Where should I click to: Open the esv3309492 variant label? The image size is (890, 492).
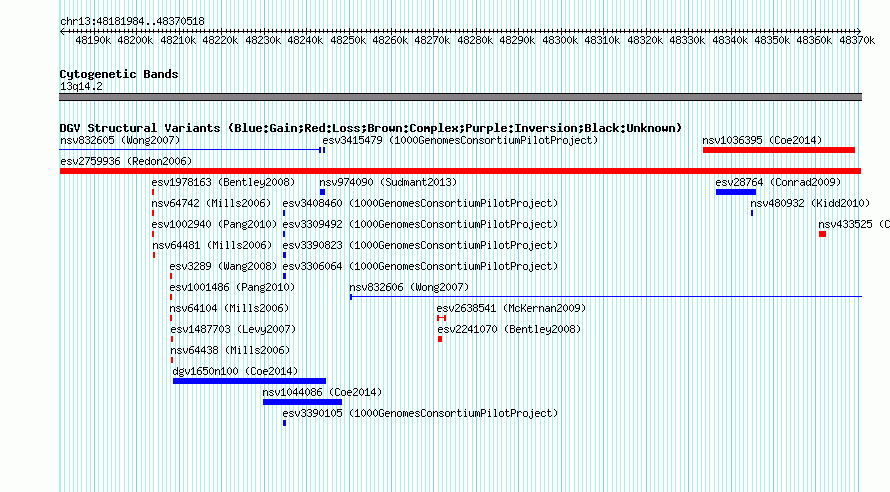click(x=420, y=224)
